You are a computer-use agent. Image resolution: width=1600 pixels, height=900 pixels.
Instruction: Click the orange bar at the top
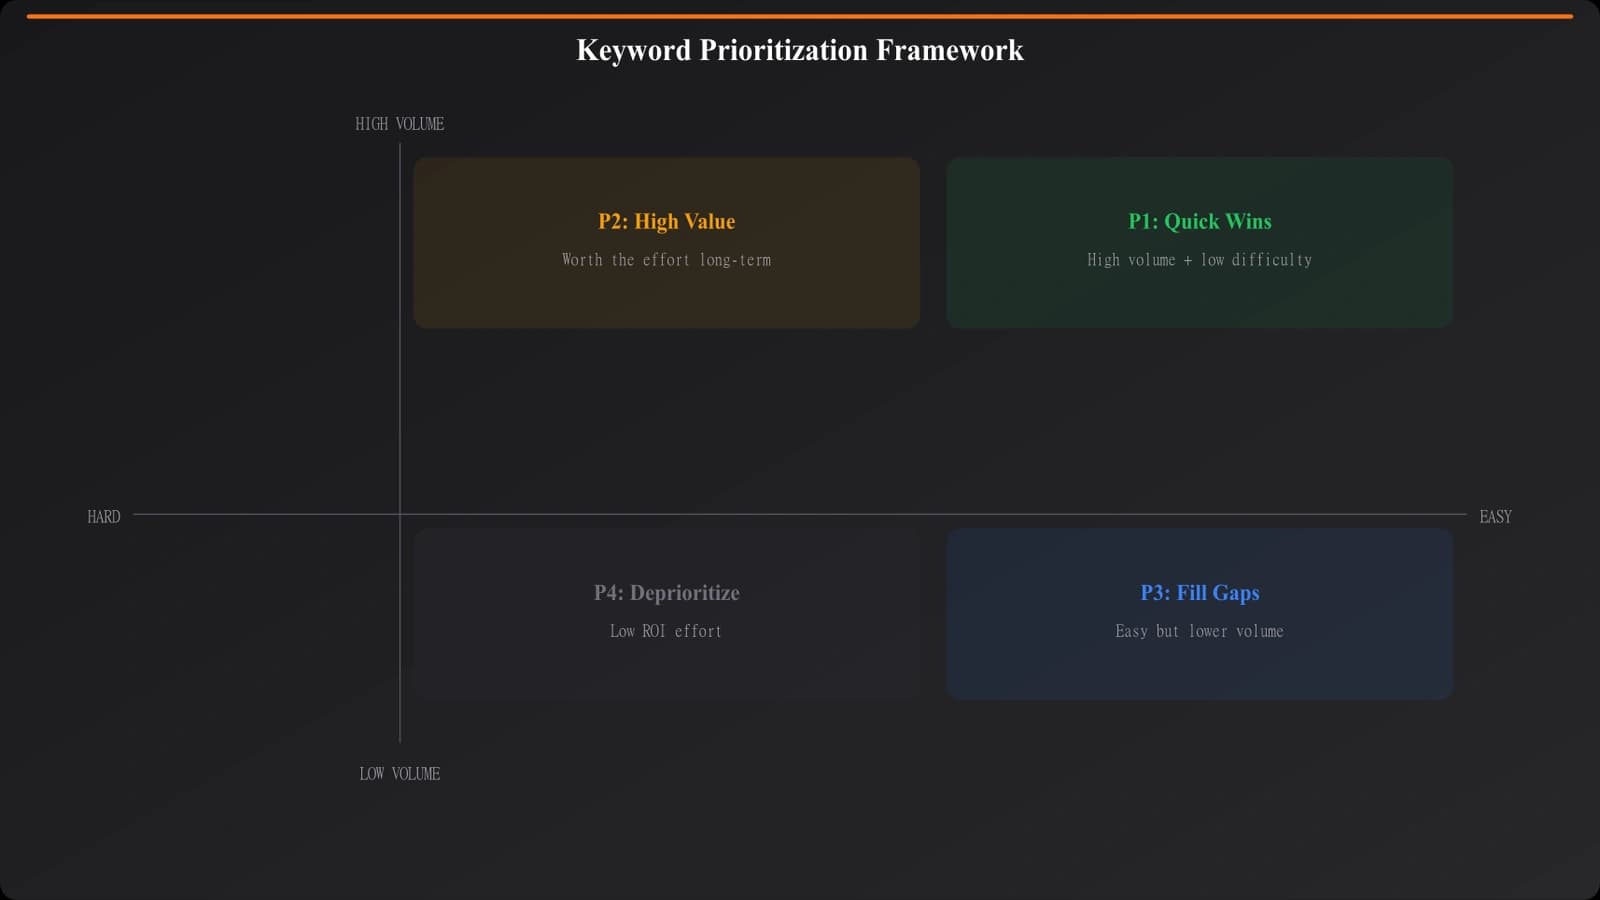coord(800,14)
